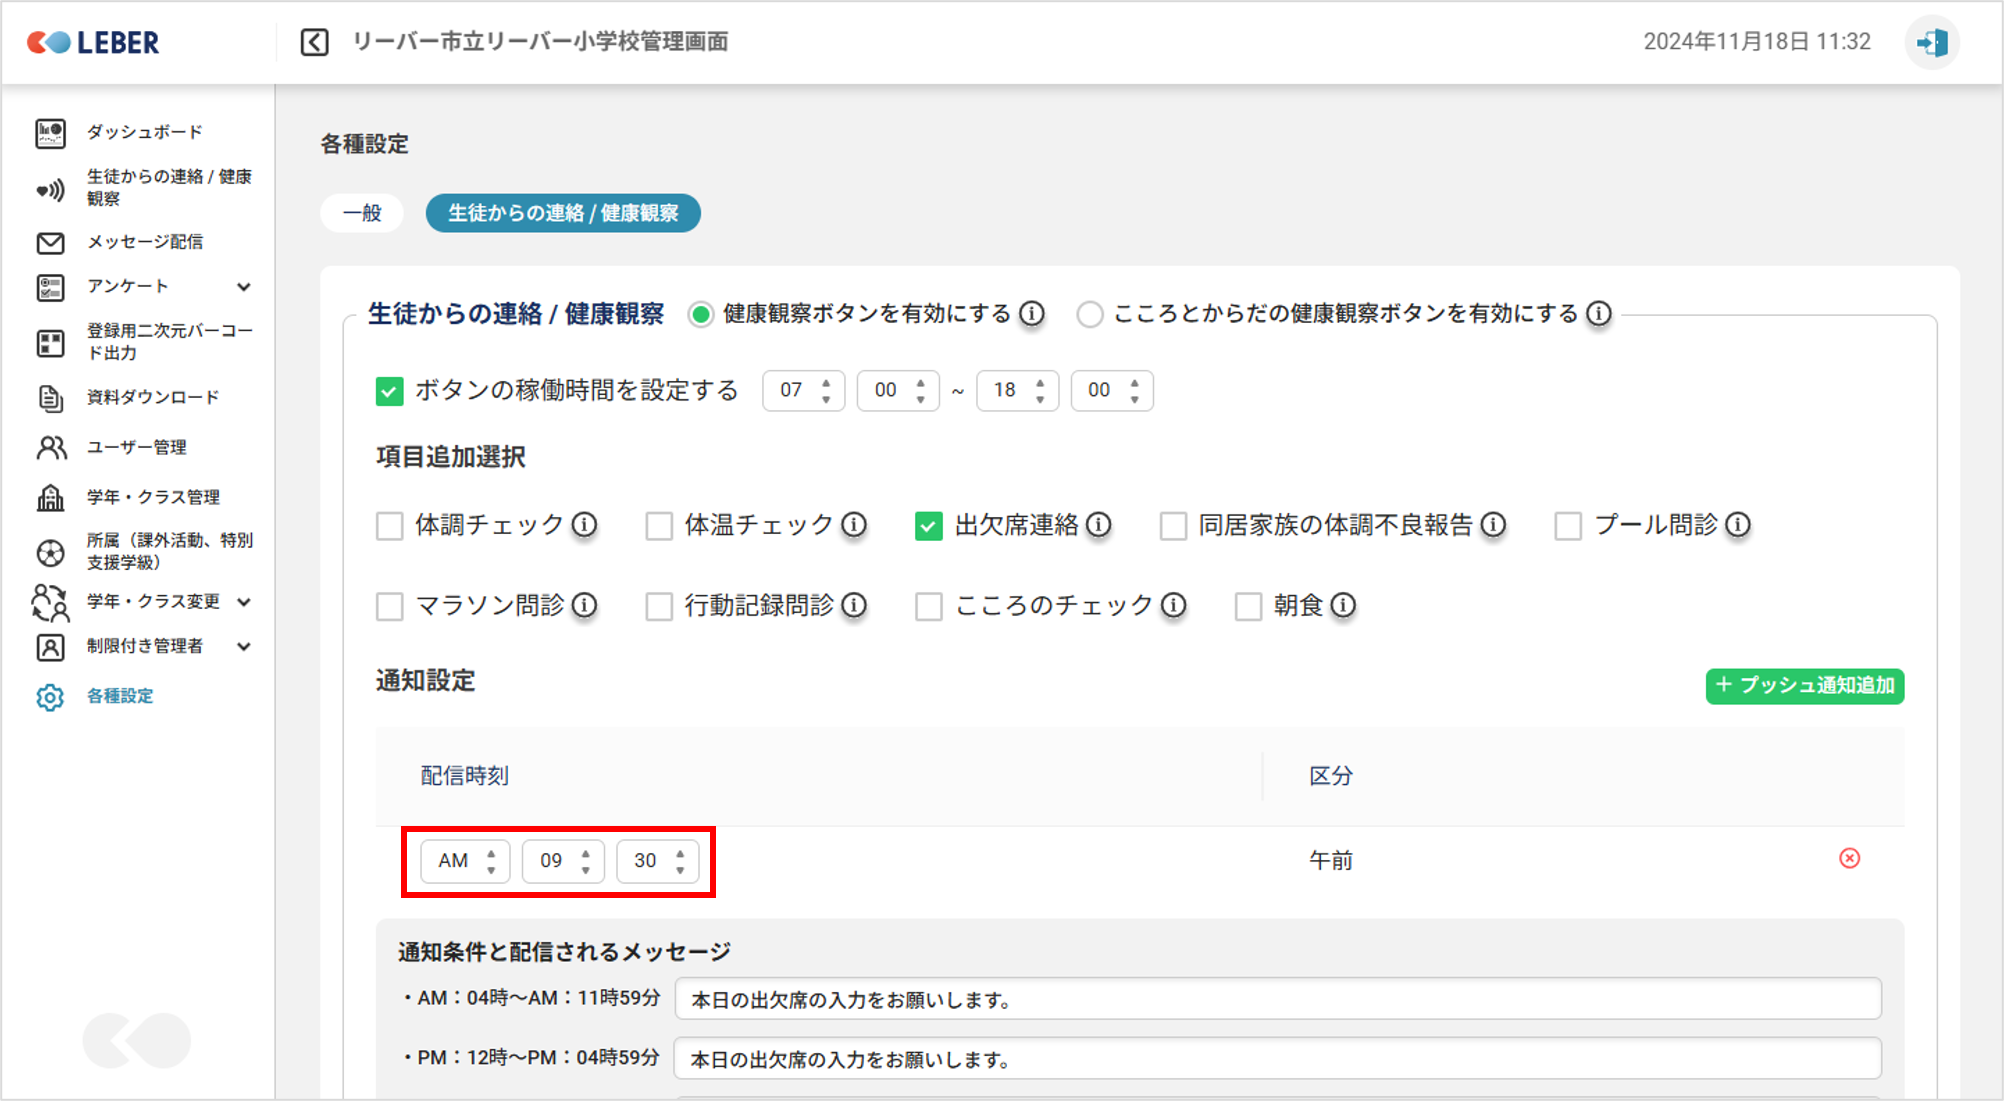The height and width of the screenshot is (1101, 2004).
Task: Click the AM message text field
Action: (1277, 999)
